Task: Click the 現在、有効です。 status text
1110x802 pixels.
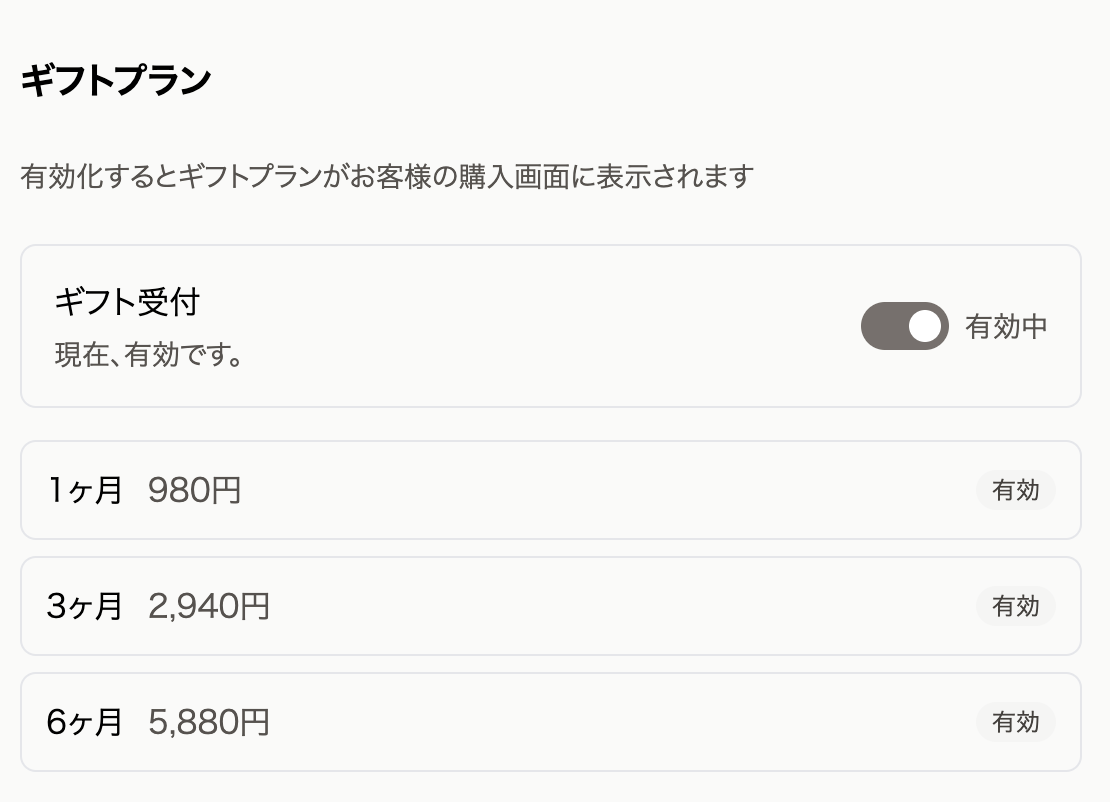Action: click(149, 355)
